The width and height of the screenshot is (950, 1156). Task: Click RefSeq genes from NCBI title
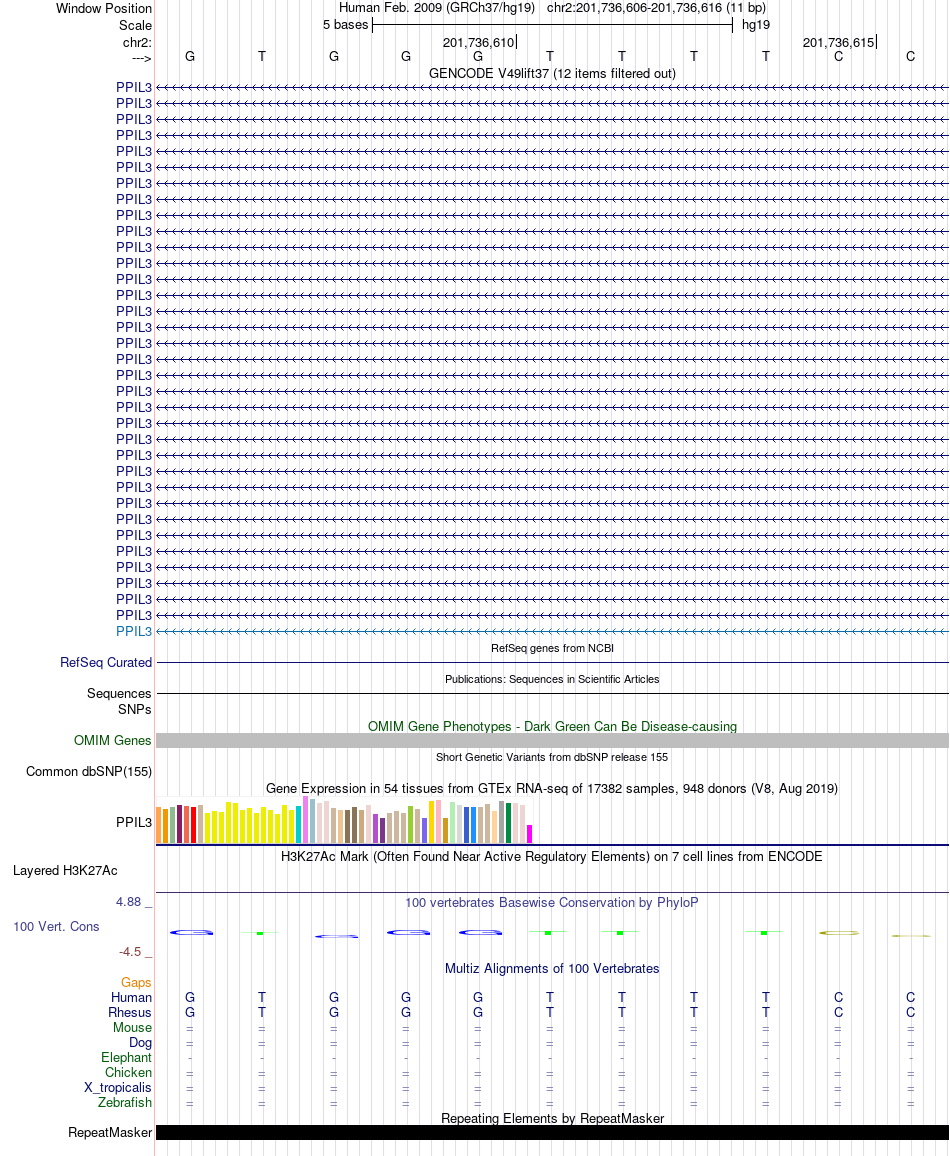point(552,648)
